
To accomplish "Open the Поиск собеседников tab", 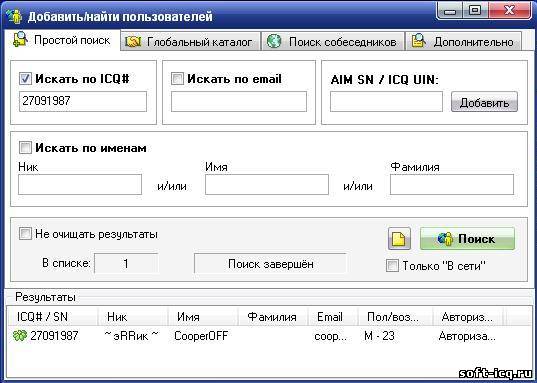I will 333,42.
